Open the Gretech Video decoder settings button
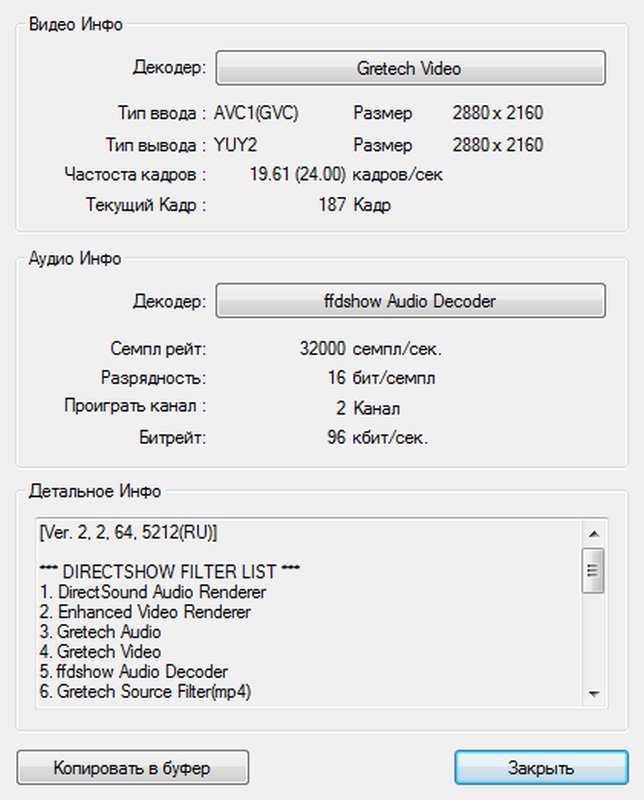Viewport: 644px width, 800px height. tap(410, 67)
